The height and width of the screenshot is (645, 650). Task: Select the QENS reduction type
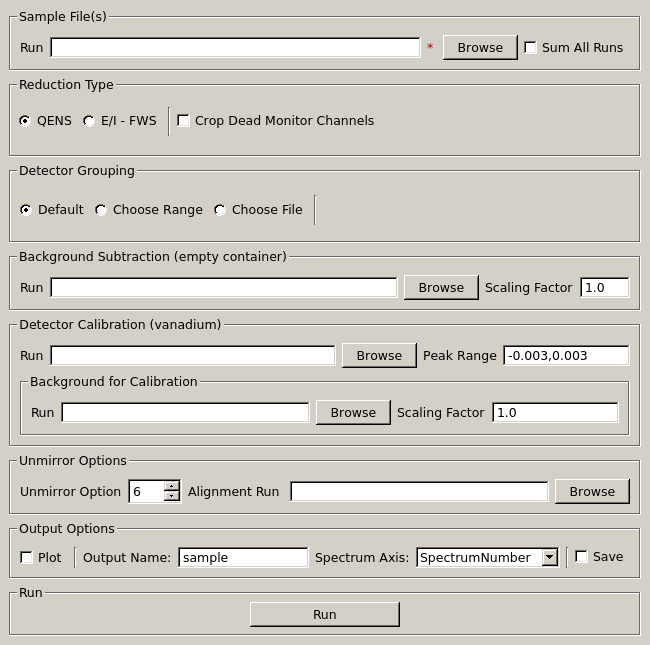point(26,121)
